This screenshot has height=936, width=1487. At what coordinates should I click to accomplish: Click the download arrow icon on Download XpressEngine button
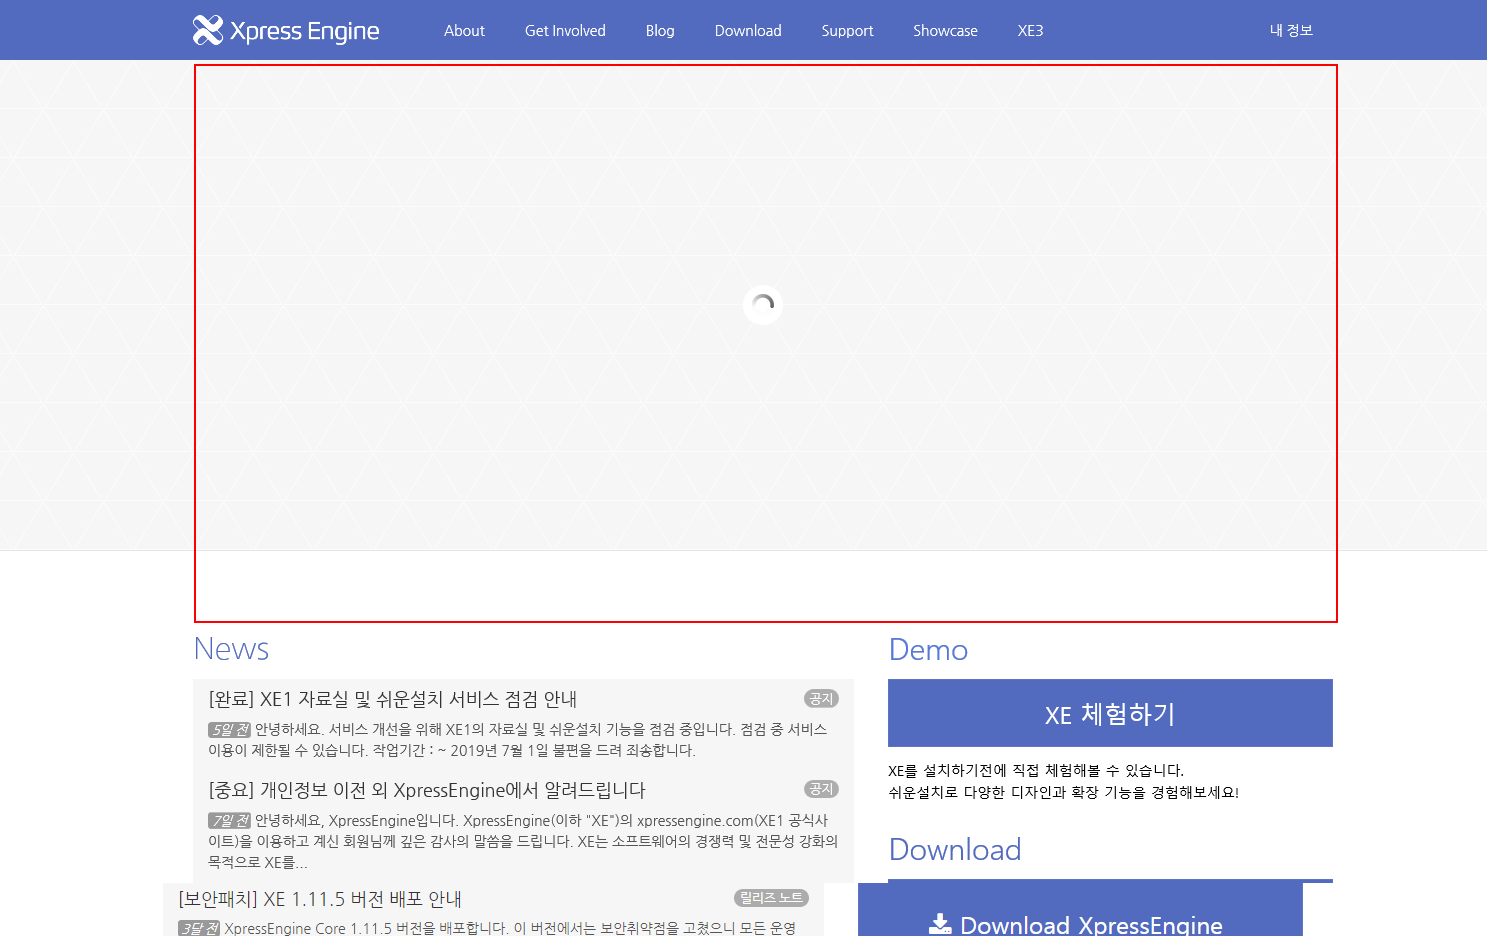939,924
